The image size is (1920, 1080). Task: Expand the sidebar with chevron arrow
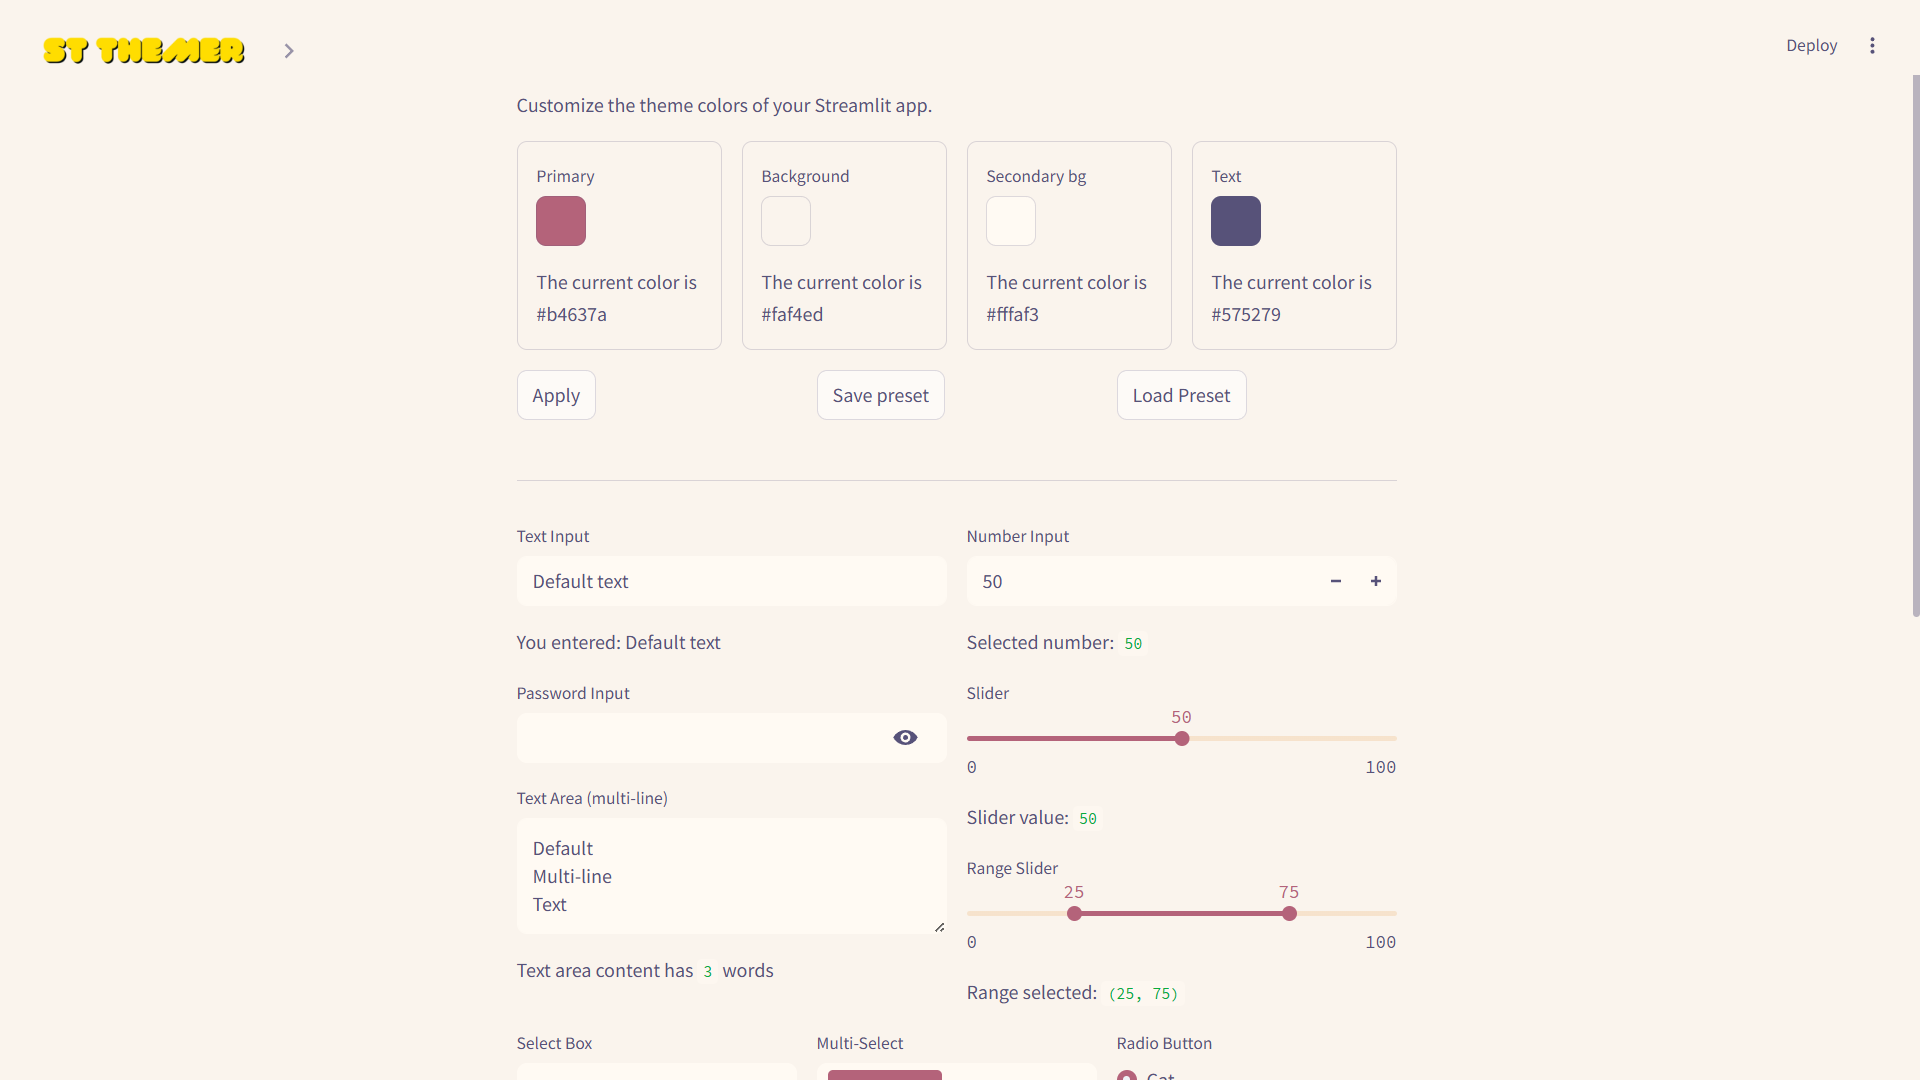289,51
